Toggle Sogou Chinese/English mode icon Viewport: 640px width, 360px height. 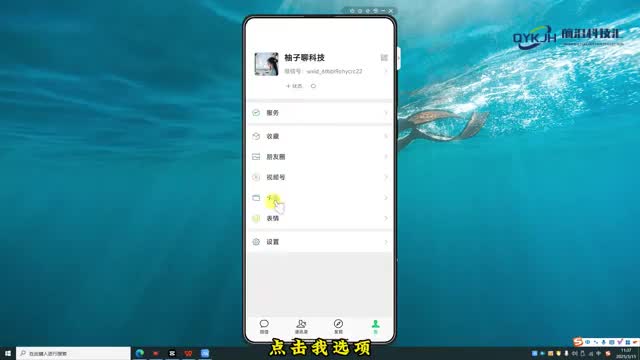(588, 342)
